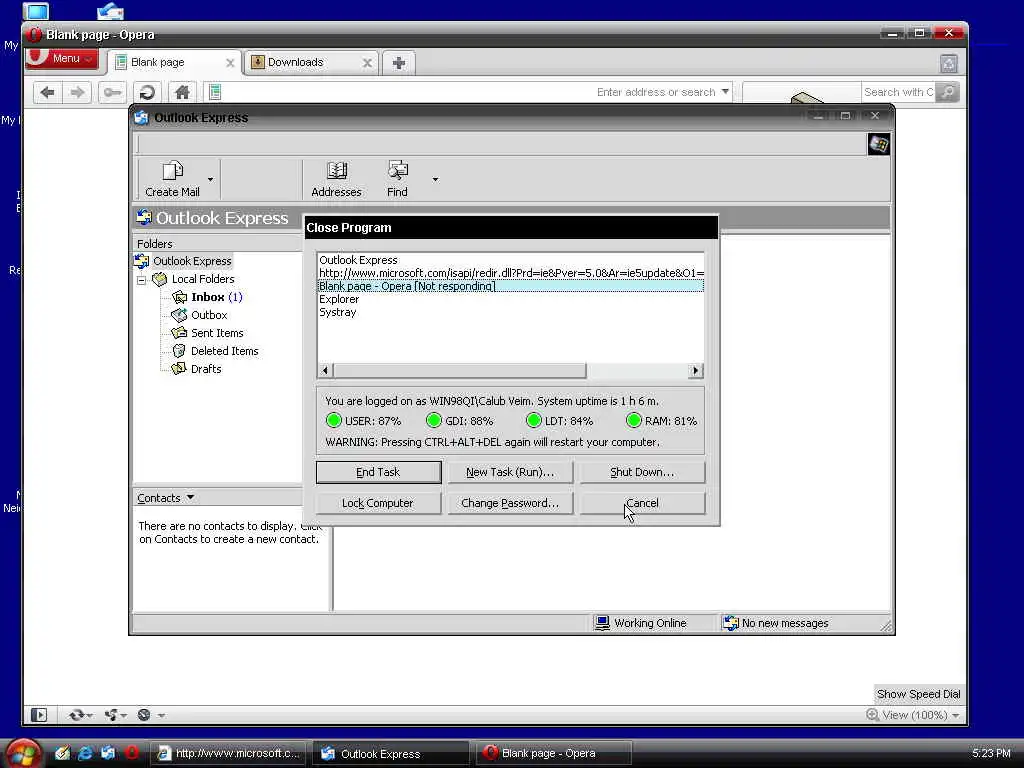Close the Downloads tab
1024x768 pixels.
tap(367, 63)
